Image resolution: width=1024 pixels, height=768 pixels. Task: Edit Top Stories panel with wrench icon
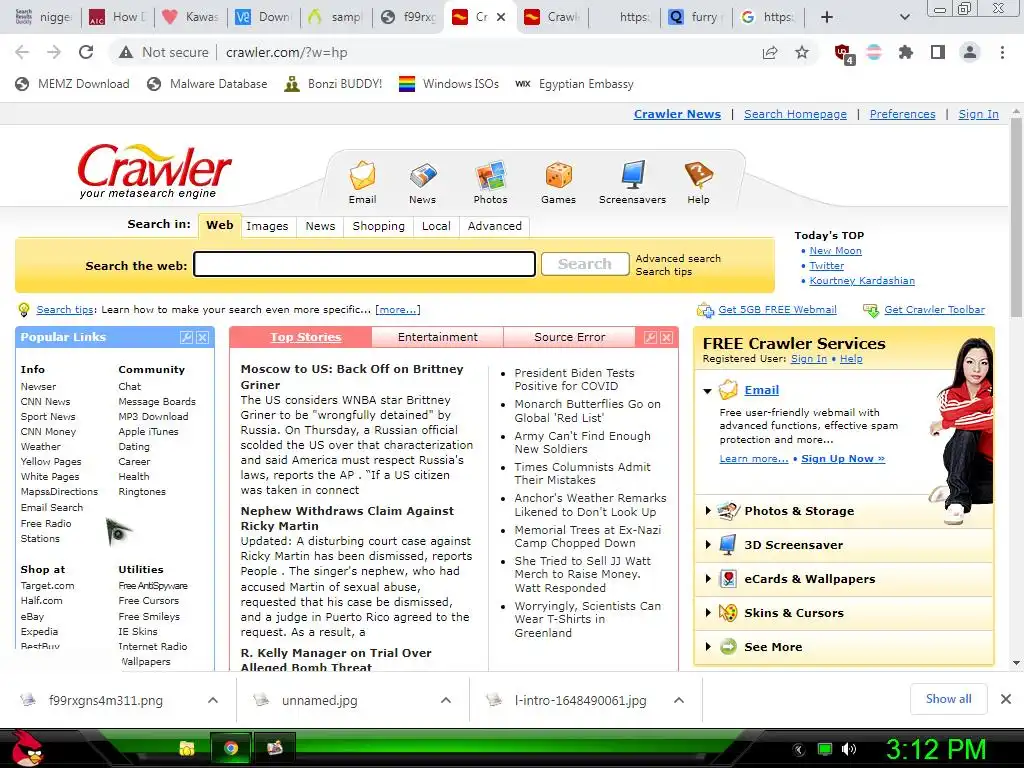[650, 337]
